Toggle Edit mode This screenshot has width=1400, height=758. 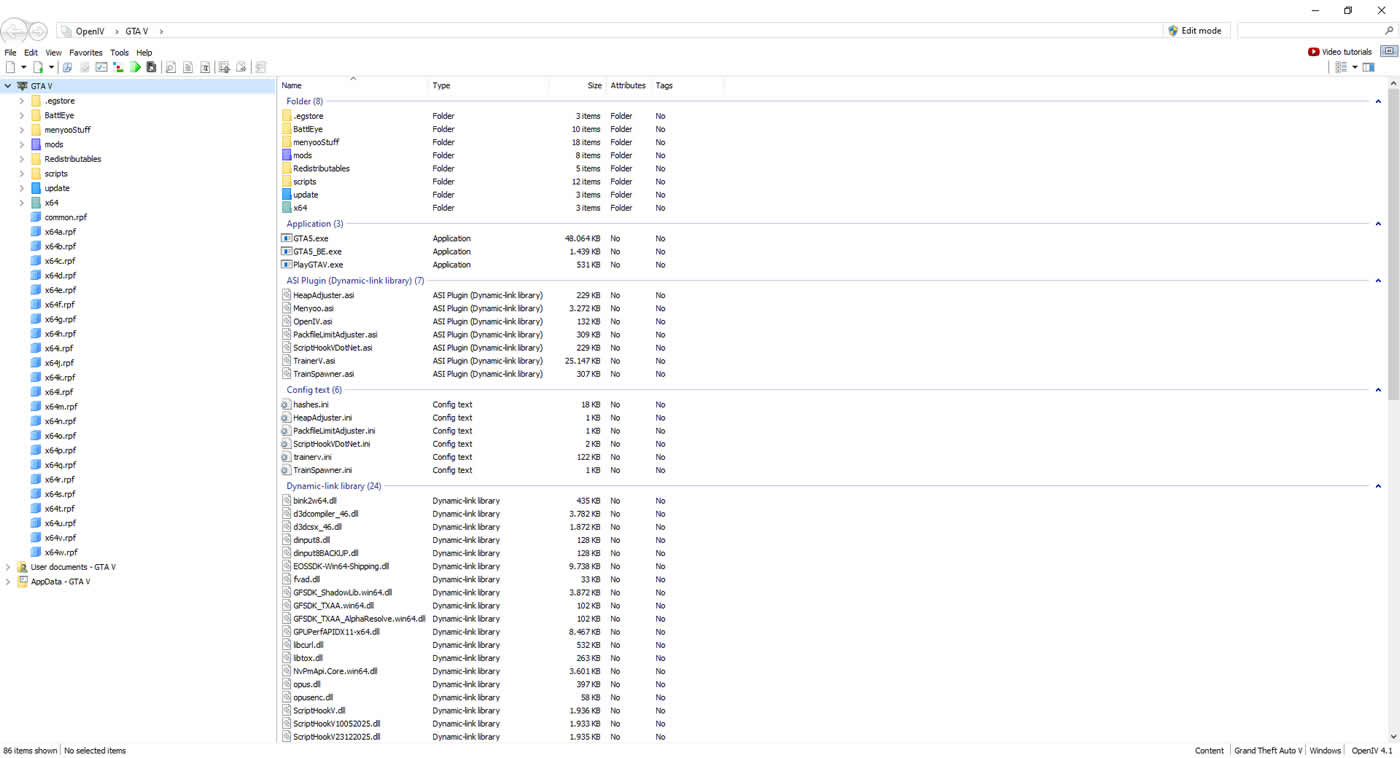click(1194, 31)
